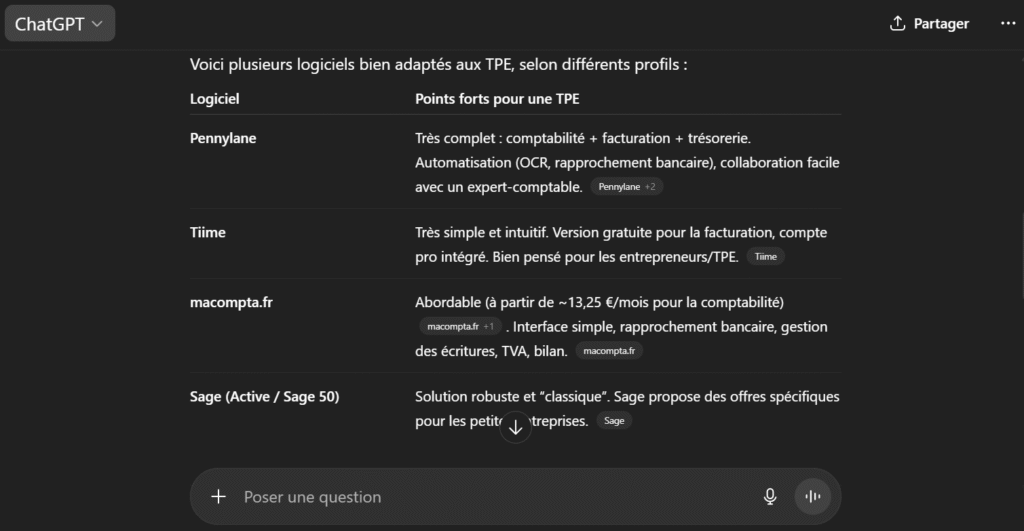
Task: Select the Pennylane row name
Action: pyautogui.click(x=223, y=139)
